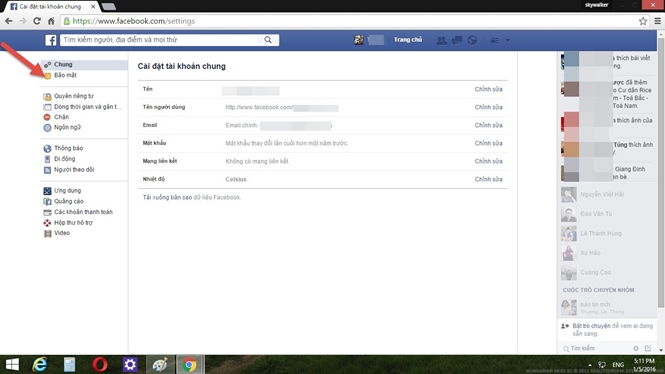
Task: Click Chỉnh sửa for Tên người dùng row
Action: coord(489,107)
